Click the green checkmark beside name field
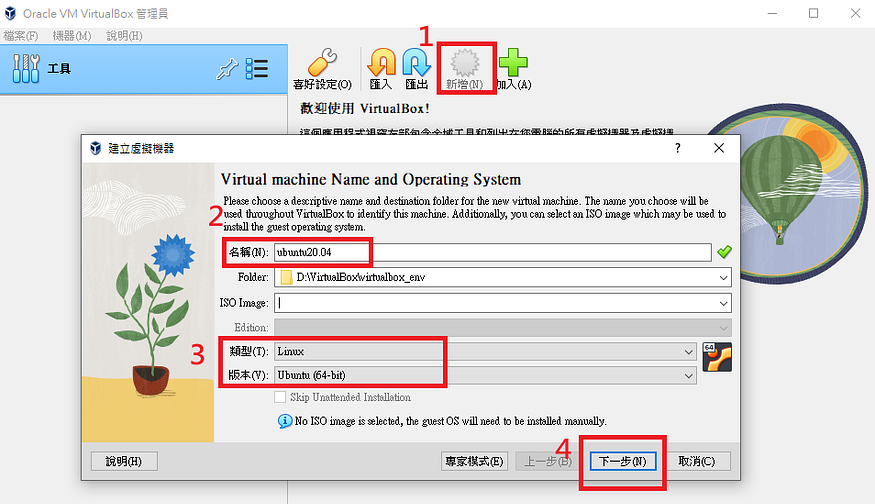The width and height of the screenshot is (875, 504). 724,252
